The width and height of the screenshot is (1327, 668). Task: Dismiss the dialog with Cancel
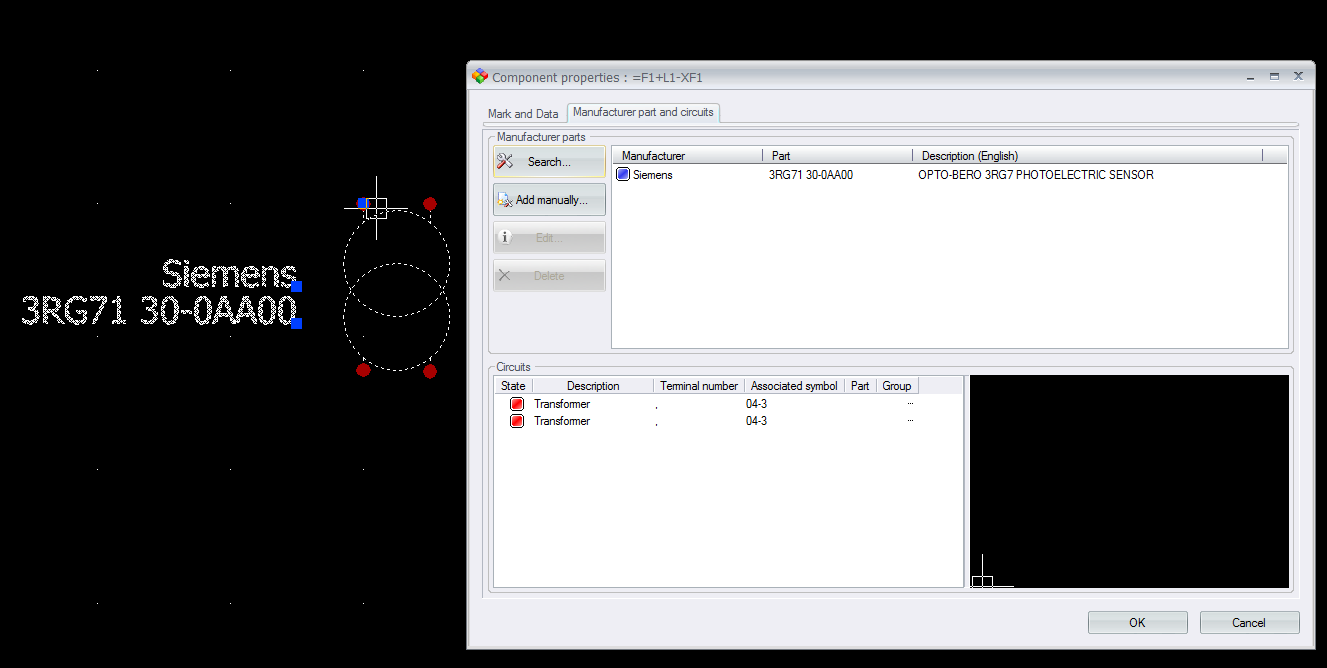coord(1249,622)
